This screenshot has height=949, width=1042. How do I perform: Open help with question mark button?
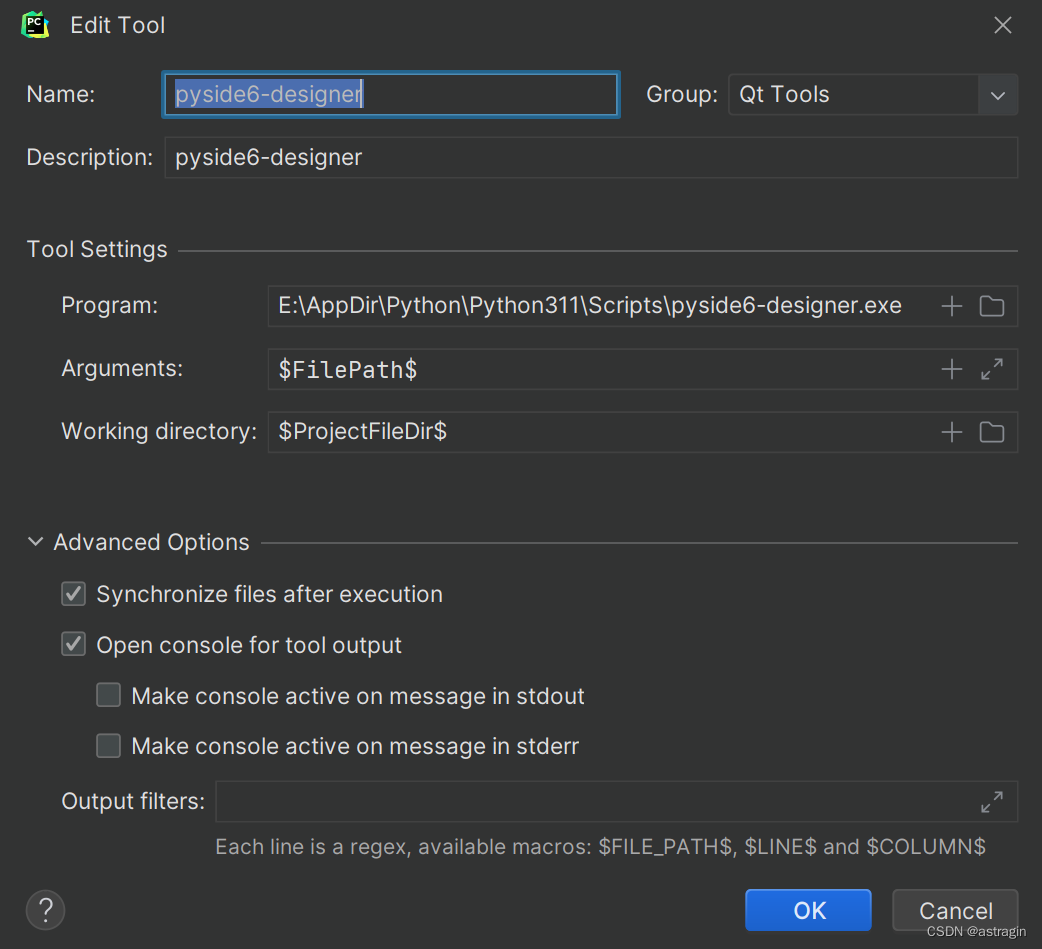tap(45, 910)
